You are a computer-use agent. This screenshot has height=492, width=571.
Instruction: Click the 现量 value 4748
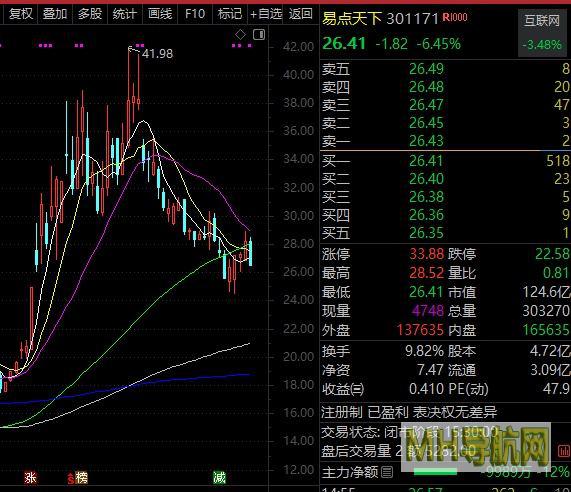(x=428, y=311)
